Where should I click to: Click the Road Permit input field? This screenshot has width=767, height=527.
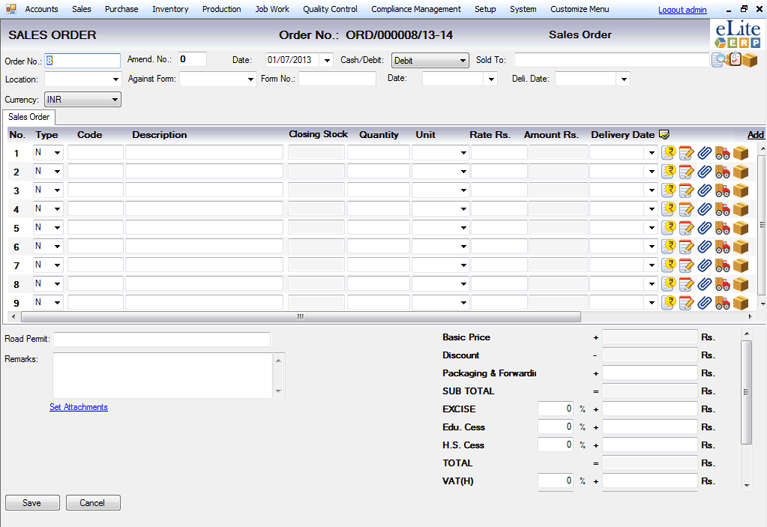point(161,339)
